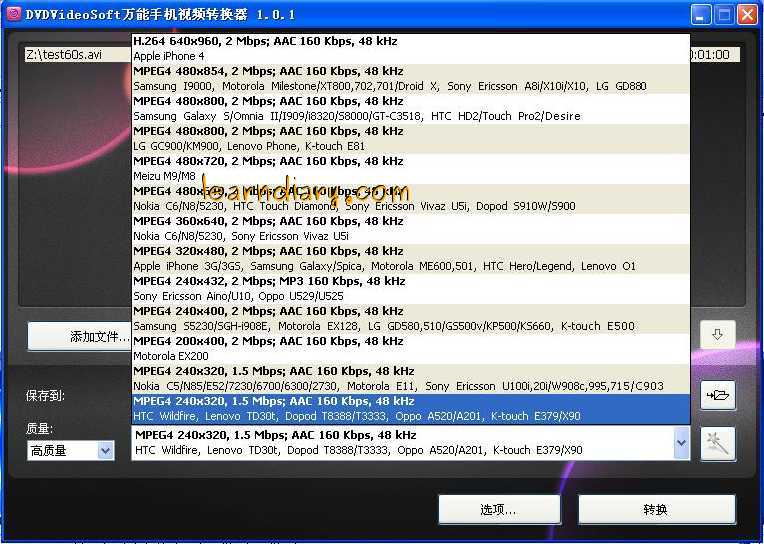Pick MPEG4 480x800 Samsung Galaxy S preset
The height and width of the screenshot is (544, 764).
tap(410, 109)
